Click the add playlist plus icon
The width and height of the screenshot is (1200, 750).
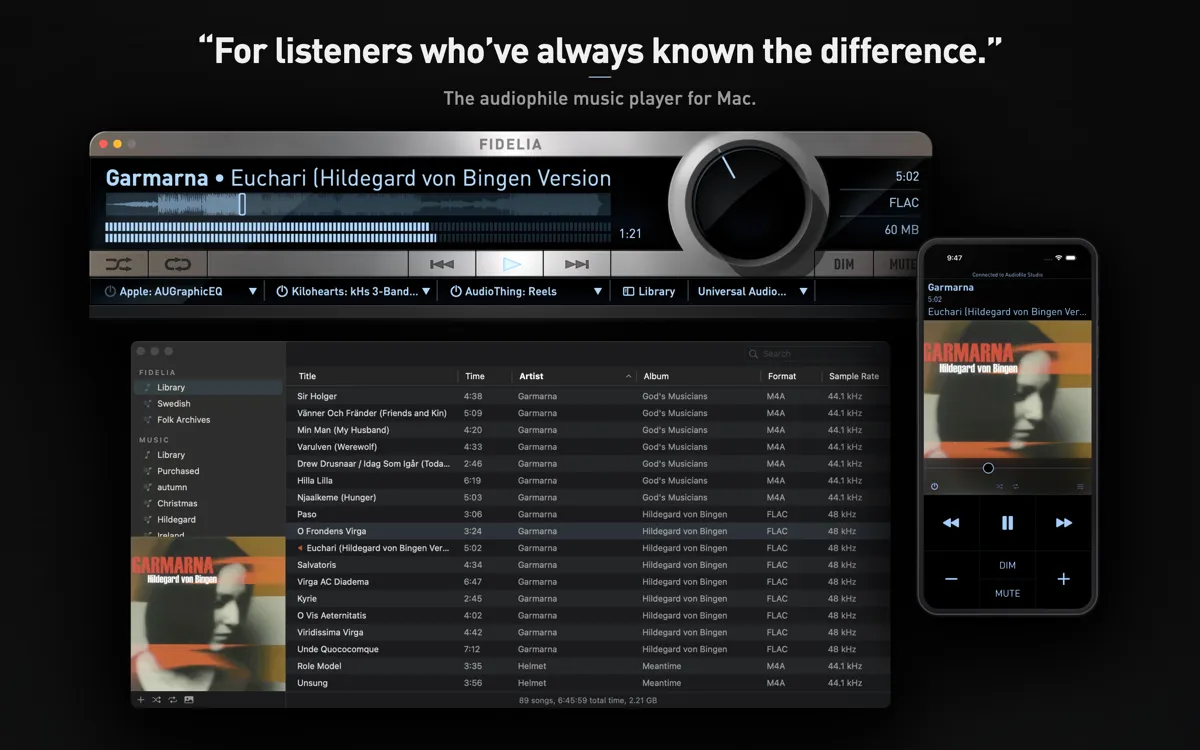click(x=141, y=700)
